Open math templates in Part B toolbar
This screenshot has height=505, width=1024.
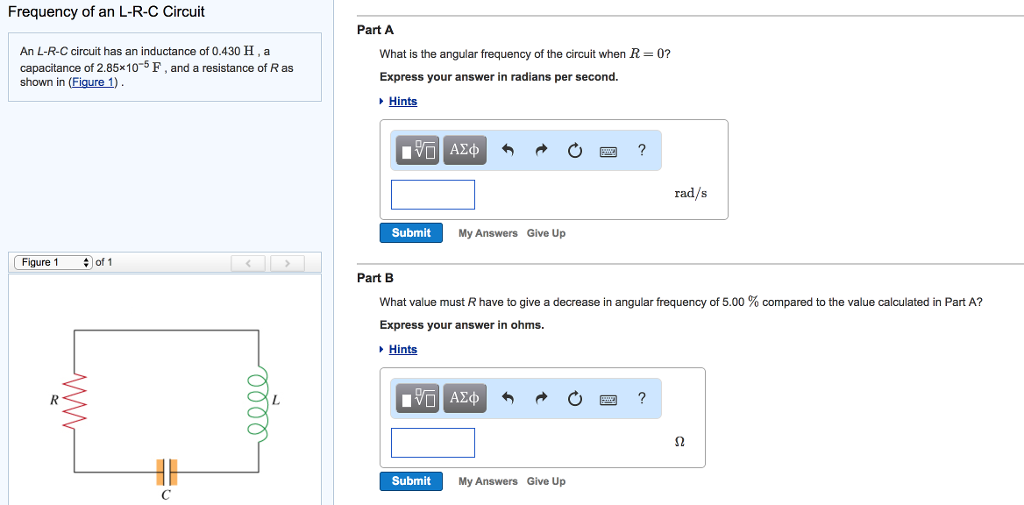(x=418, y=398)
